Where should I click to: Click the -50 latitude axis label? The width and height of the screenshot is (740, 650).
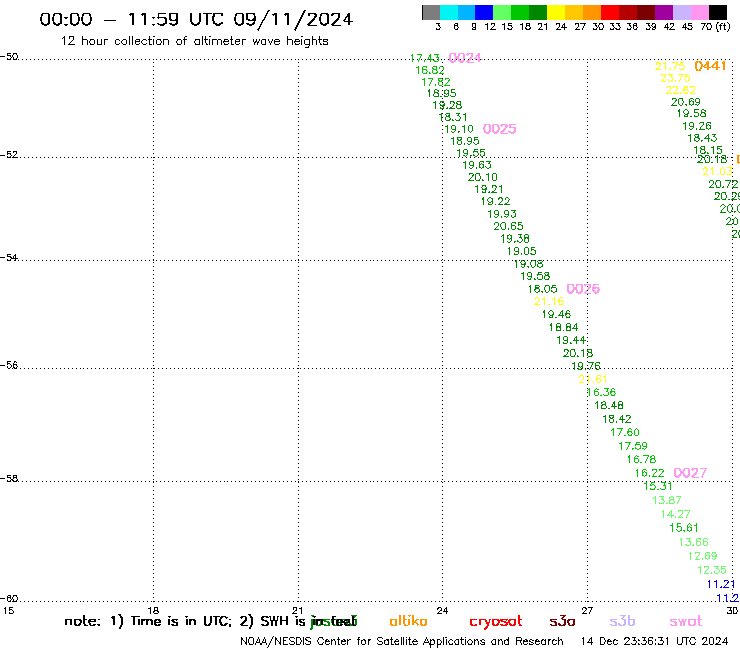click(x=9, y=57)
